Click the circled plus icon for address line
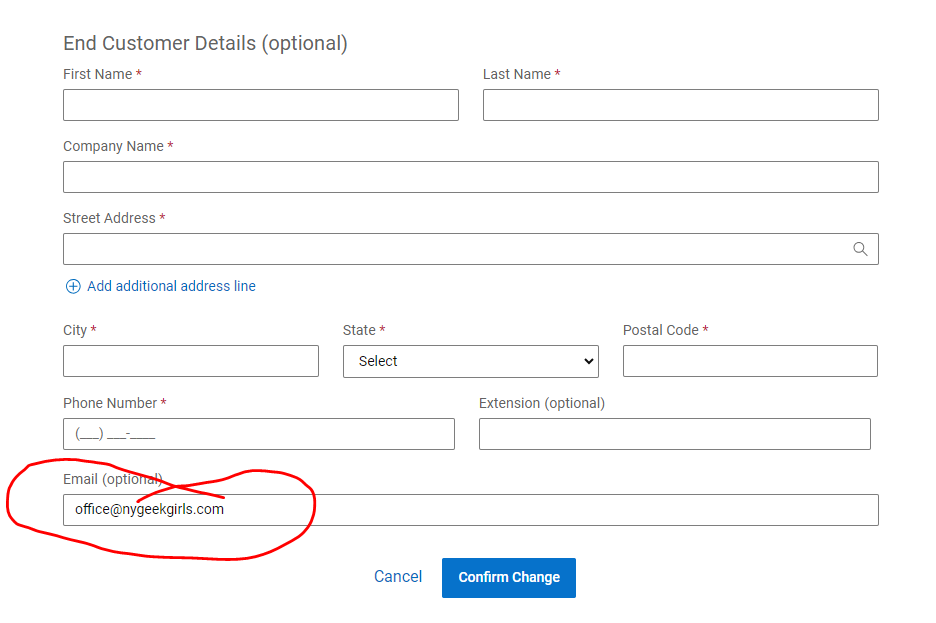The image size is (936, 623). [x=73, y=286]
